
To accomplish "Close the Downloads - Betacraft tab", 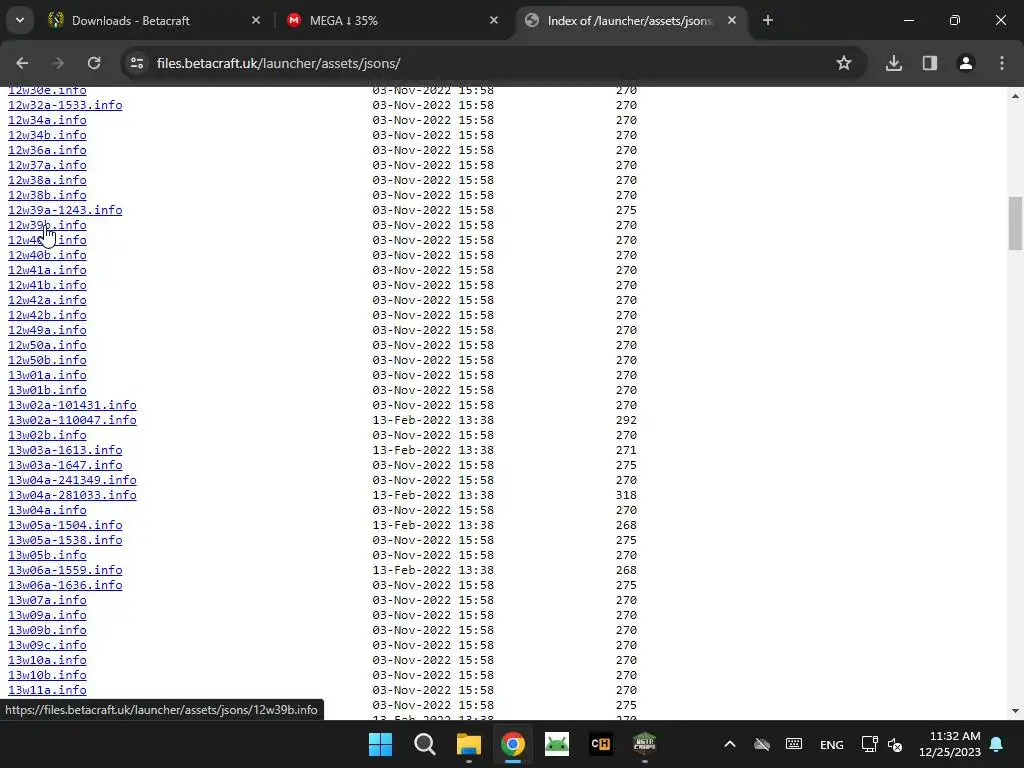I will (x=256, y=20).
